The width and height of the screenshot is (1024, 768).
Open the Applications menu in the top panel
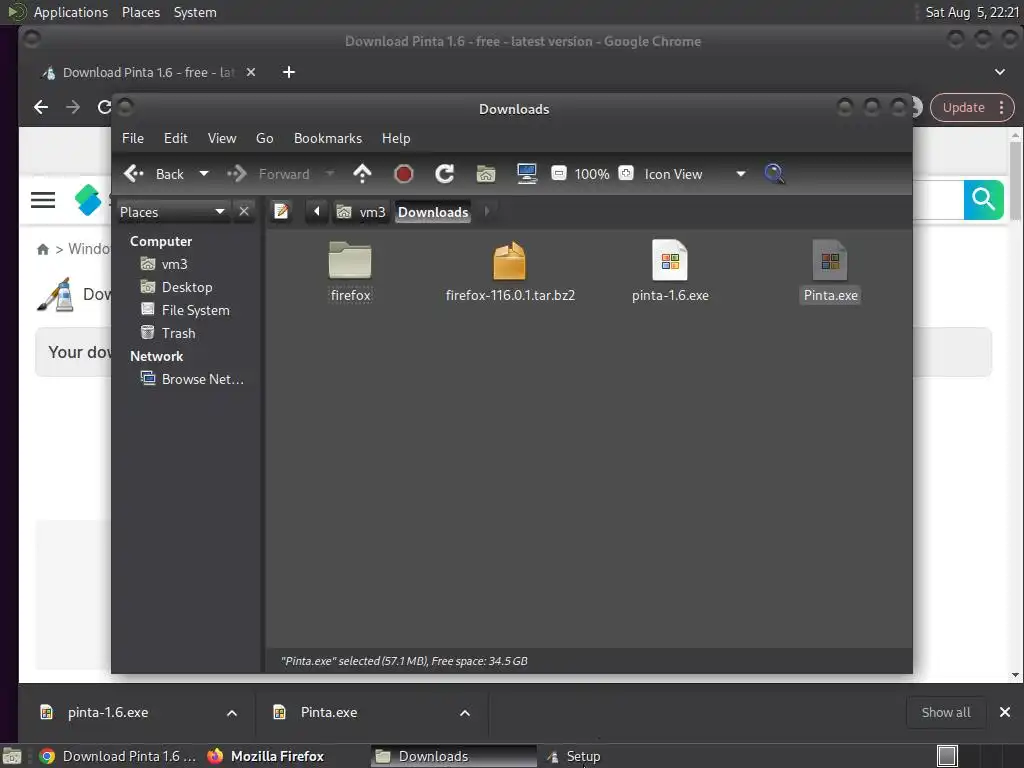coord(71,12)
